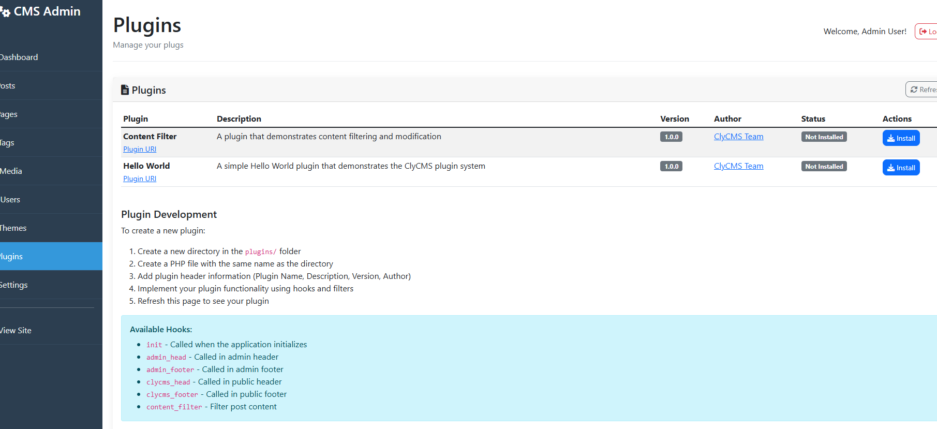Image resolution: width=937 pixels, height=429 pixels.
Task: Click the CMS Admin gears logo icon
Action: [x=4, y=13]
